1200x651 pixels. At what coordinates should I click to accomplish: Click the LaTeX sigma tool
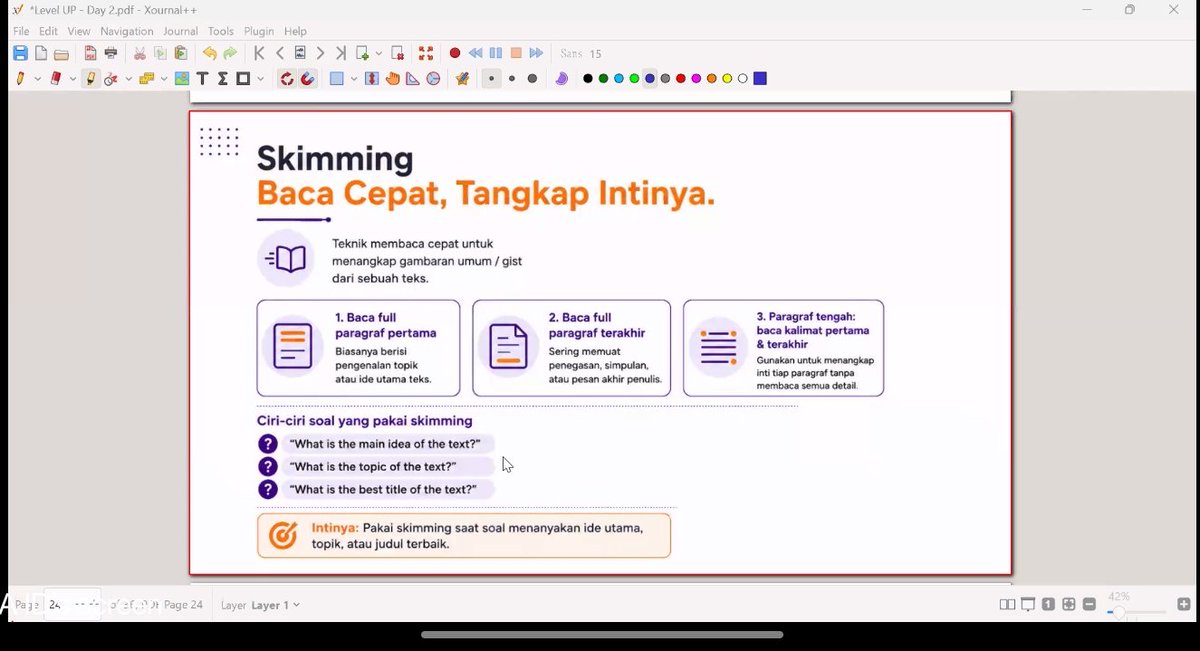click(x=223, y=78)
